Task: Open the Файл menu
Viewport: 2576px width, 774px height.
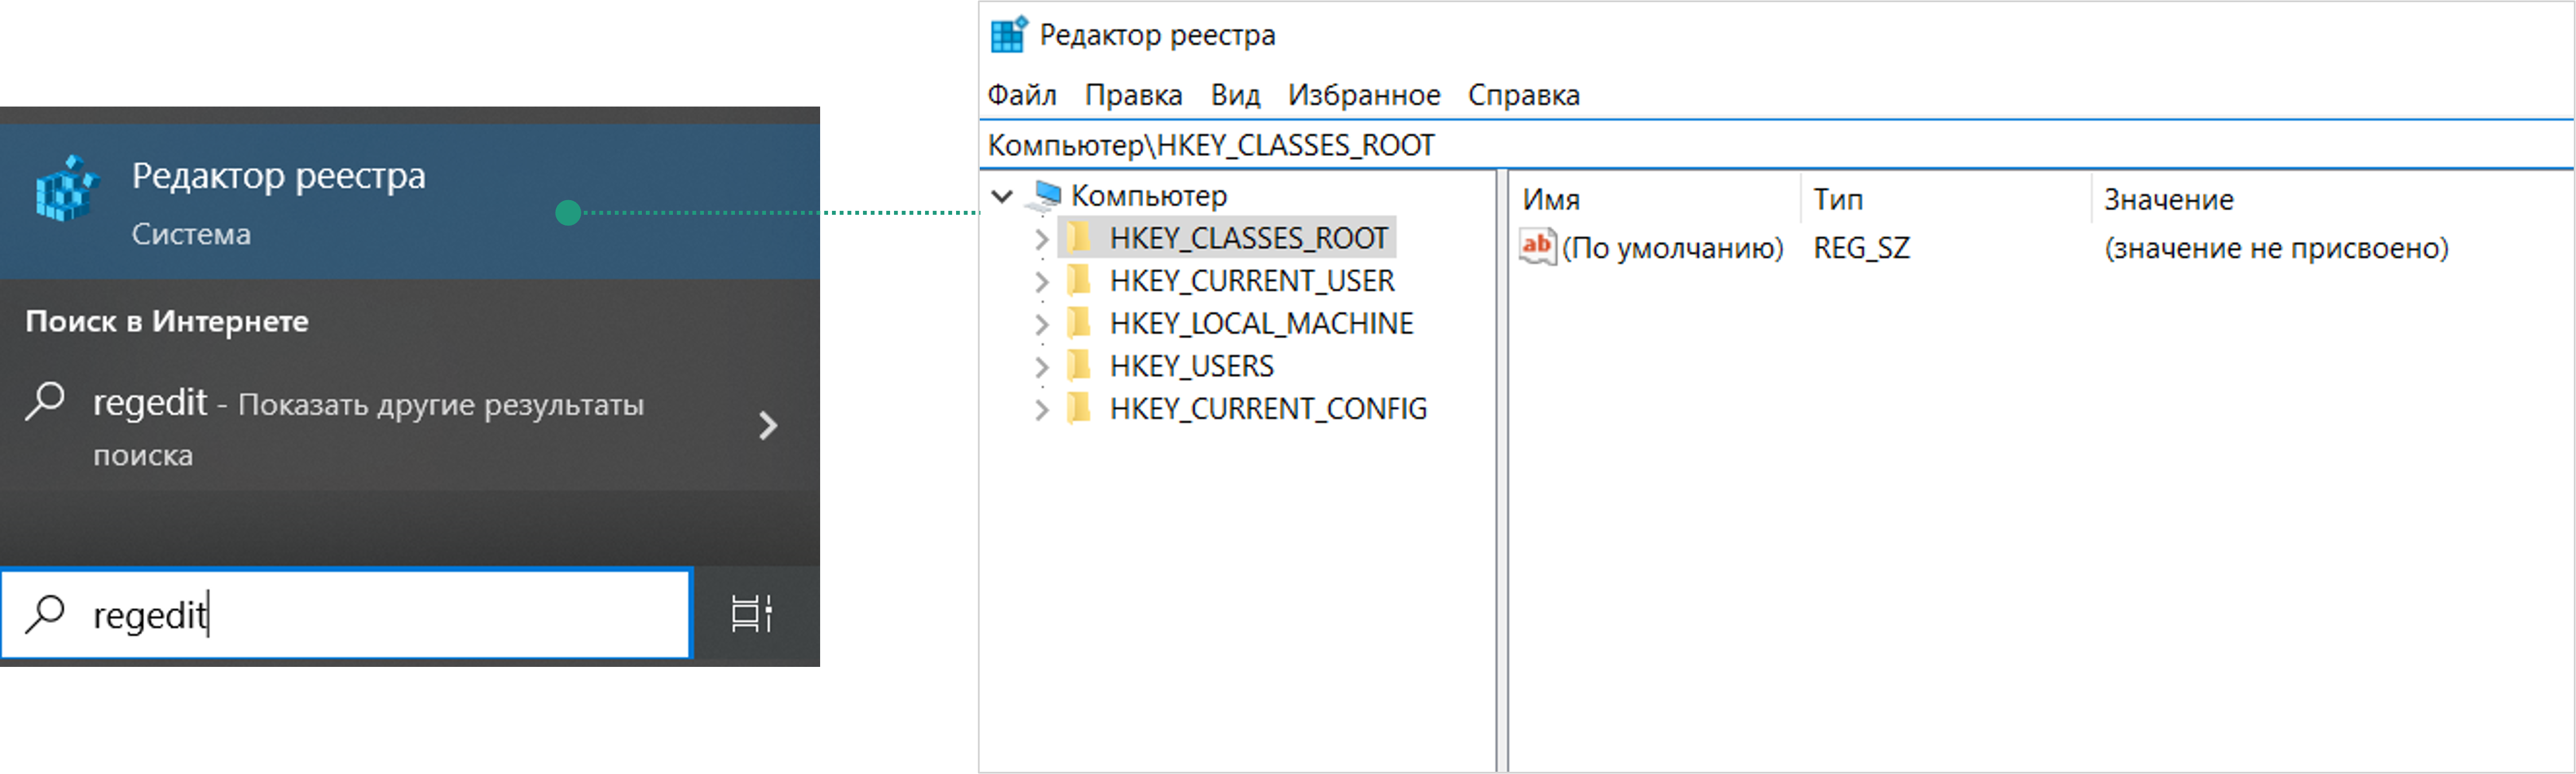Action: tap(1022, 95)
